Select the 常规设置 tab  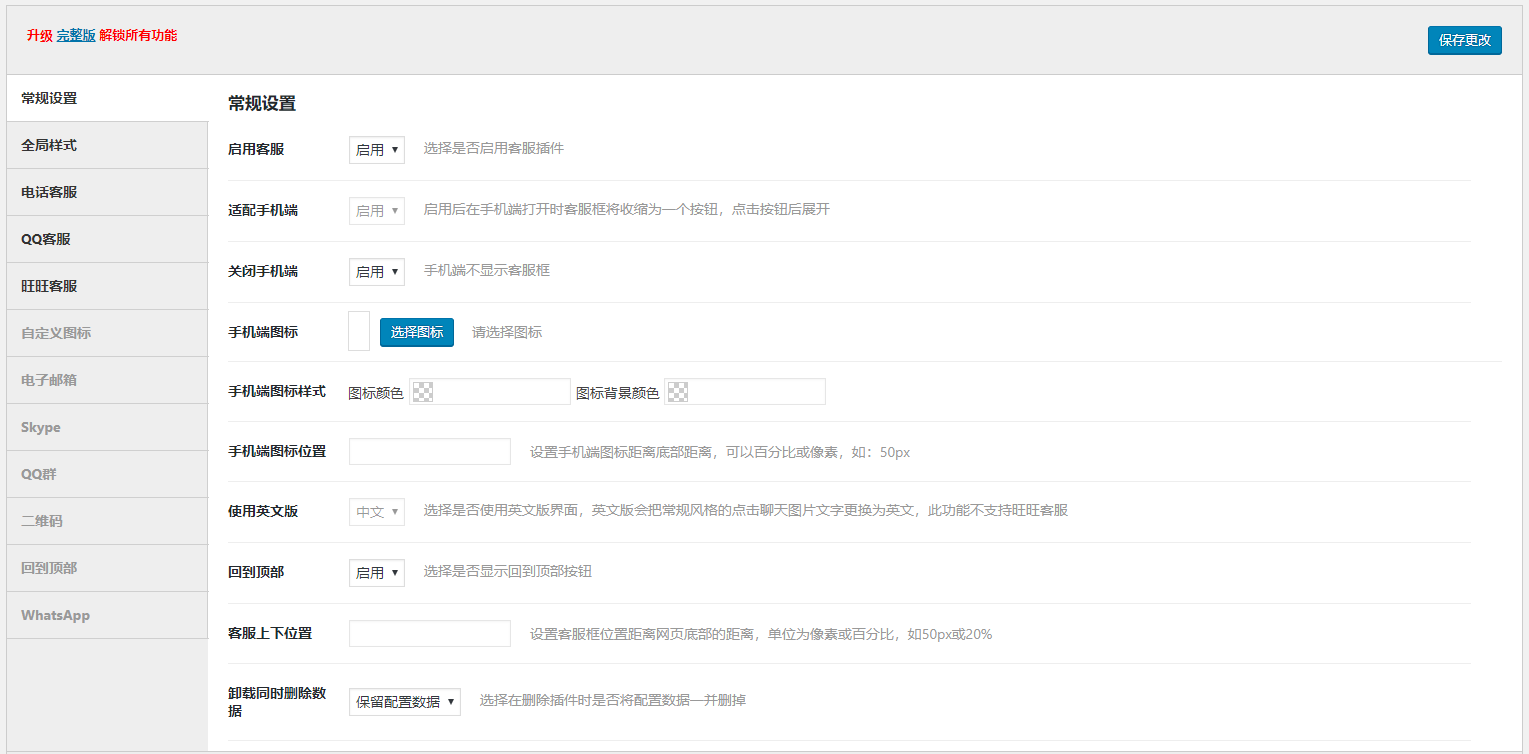click(107, 98)
